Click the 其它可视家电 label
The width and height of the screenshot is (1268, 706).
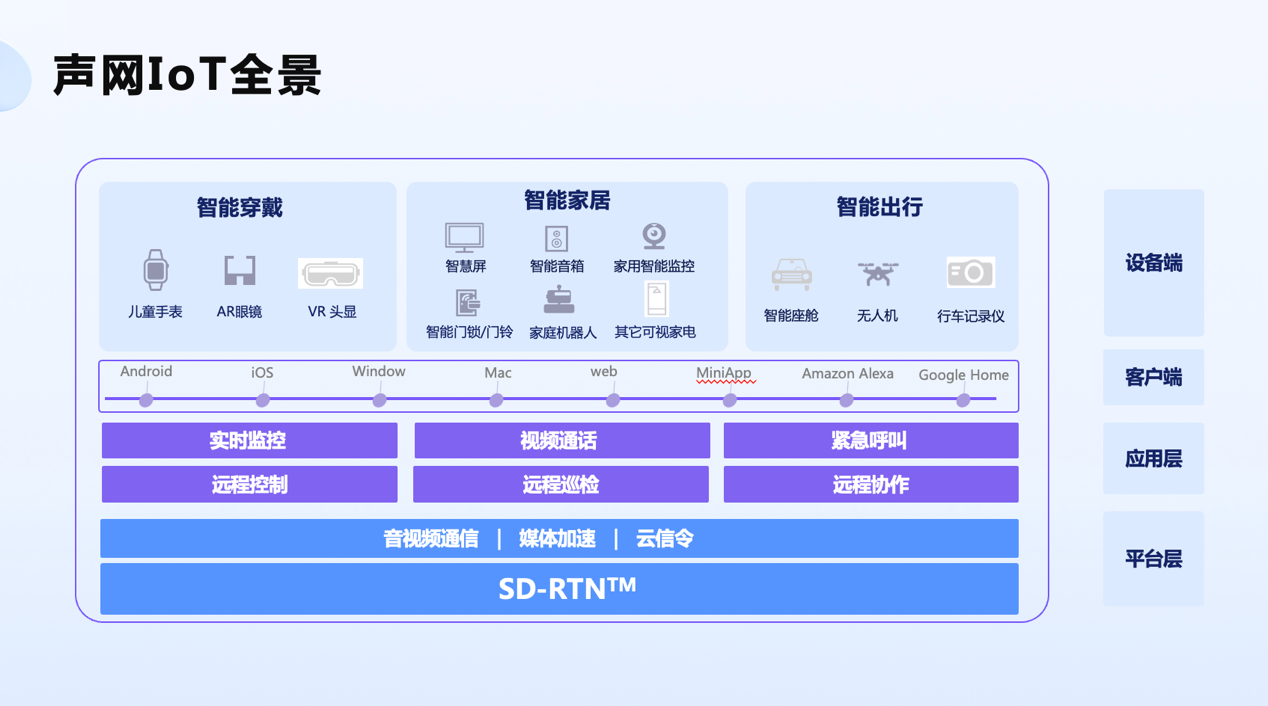coord(655,332)
